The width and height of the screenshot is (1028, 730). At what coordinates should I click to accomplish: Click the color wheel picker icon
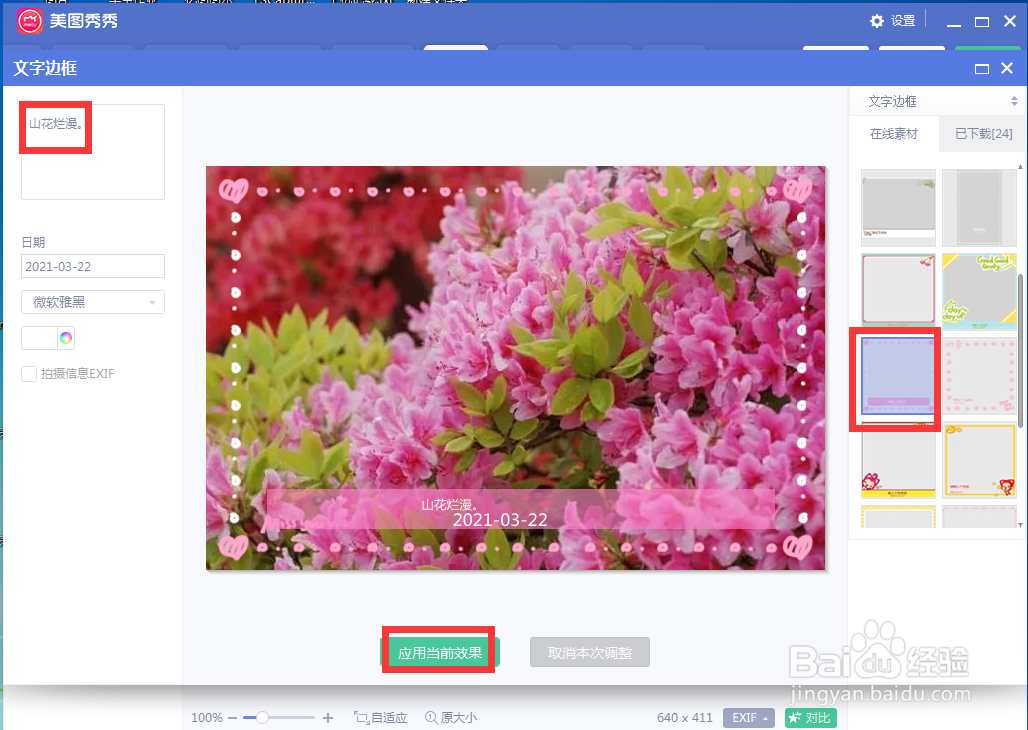[66, 338]
